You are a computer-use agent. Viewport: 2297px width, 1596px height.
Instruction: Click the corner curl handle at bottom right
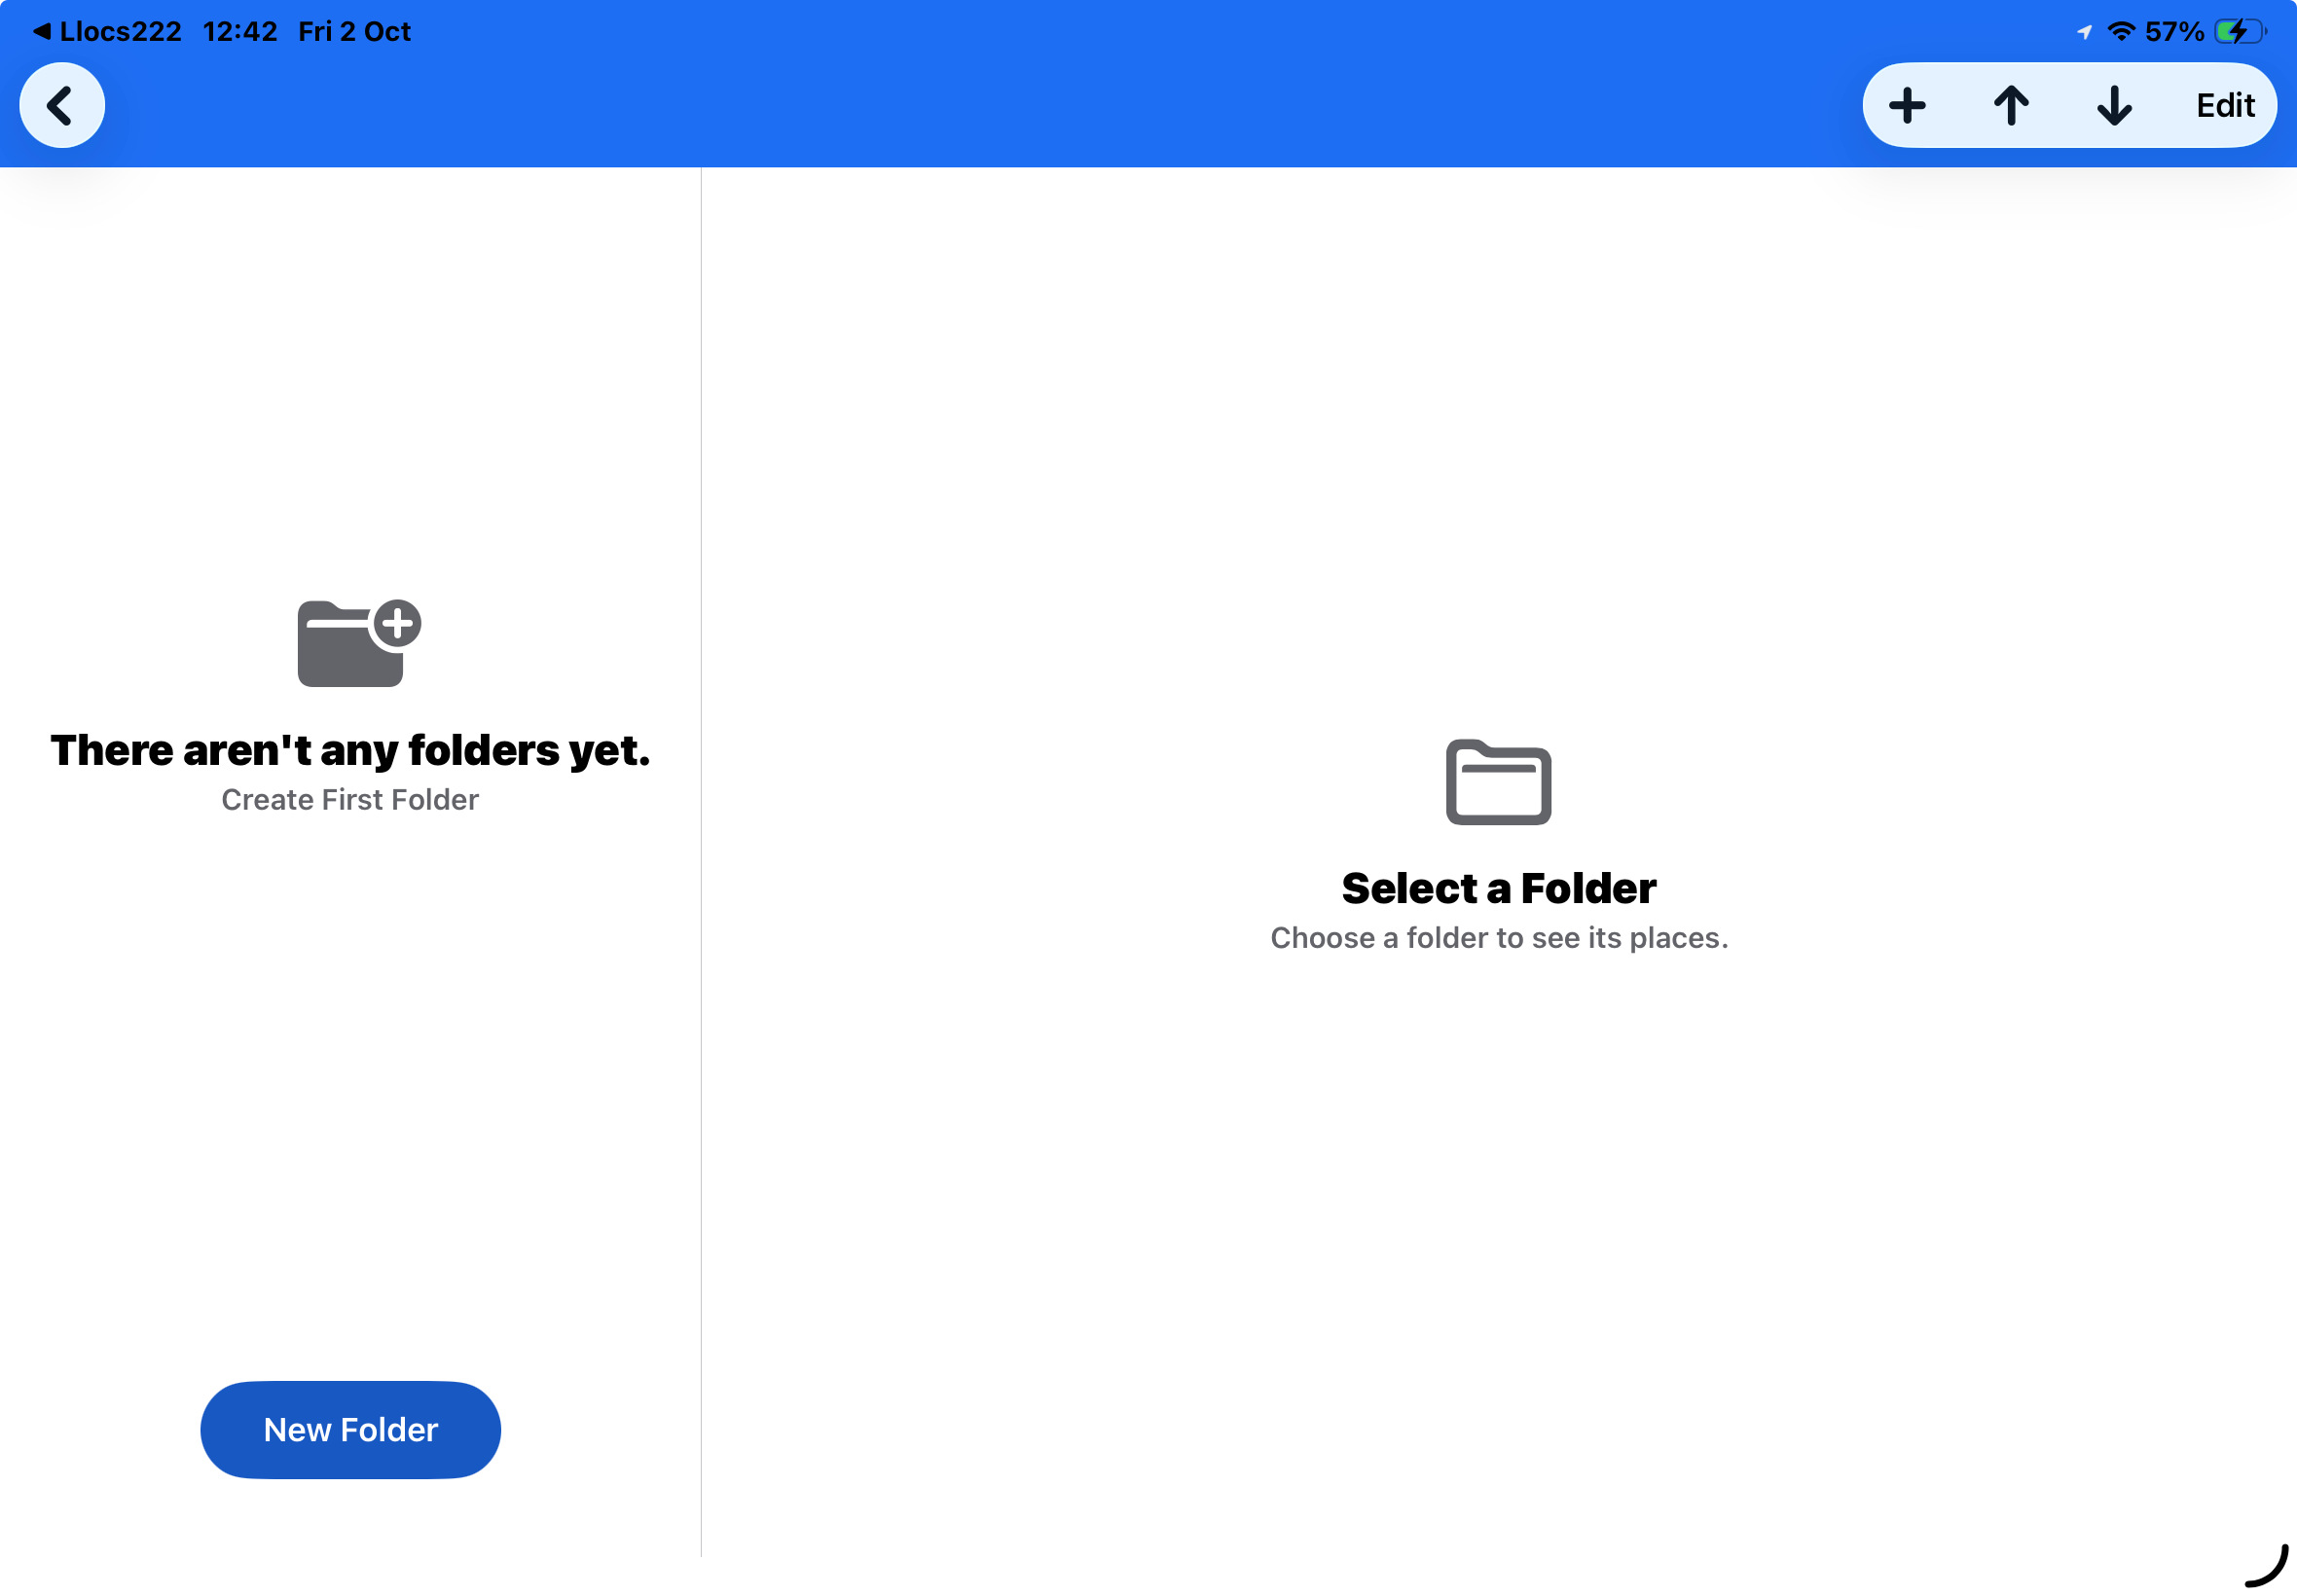pyautogui.click(x=2266, y=1565)
